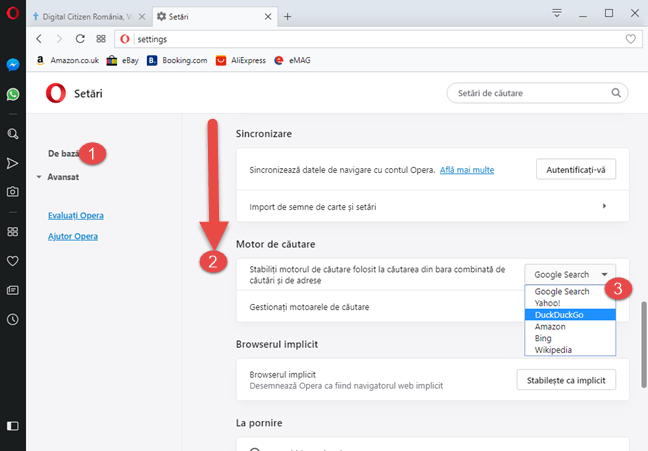Screen dimensions: 648x451
Task: Open the Ajutor Opera link
Action: click(73, 236)
